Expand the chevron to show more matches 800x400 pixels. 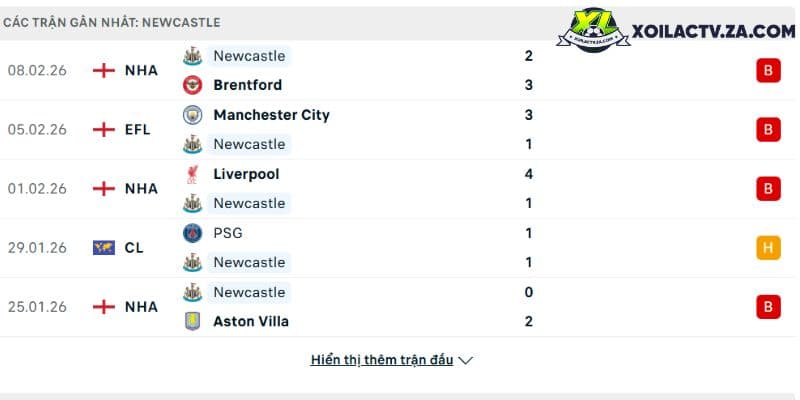click(x=465, y=361)
